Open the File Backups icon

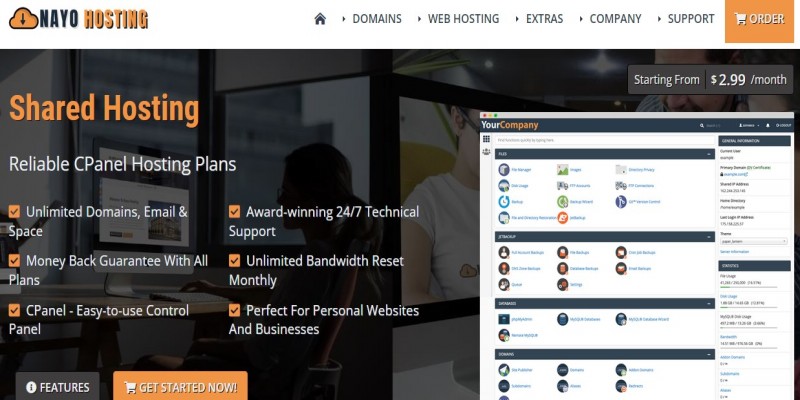tap(562, 252)
